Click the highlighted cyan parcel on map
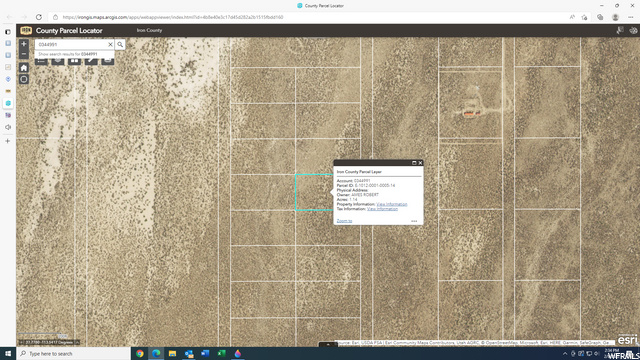Viewport: 640px width, 360px height. coord(313,192)
